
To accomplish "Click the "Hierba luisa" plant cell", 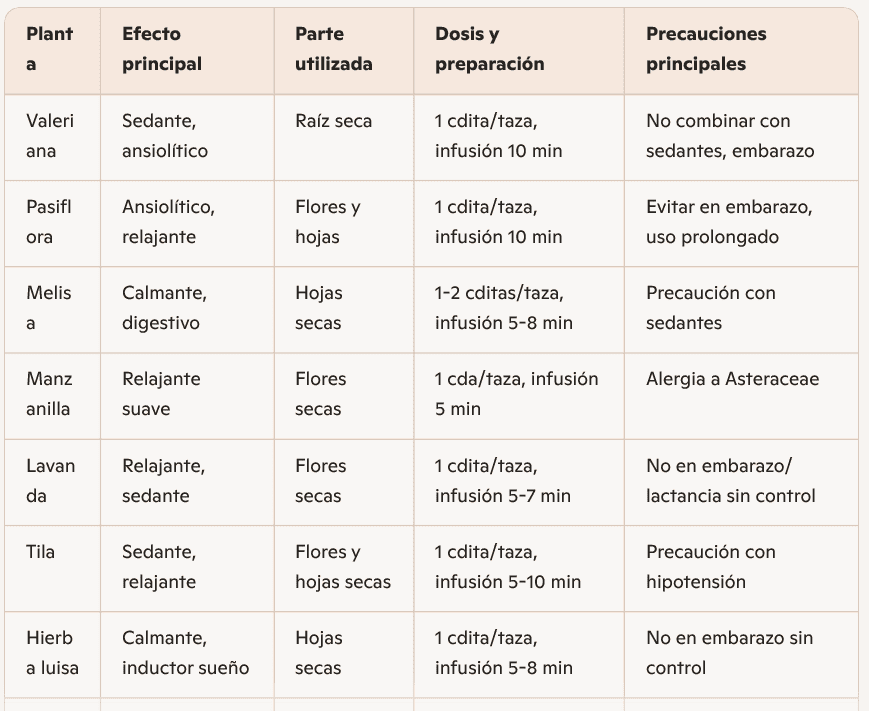I will [x=52, y=653].
